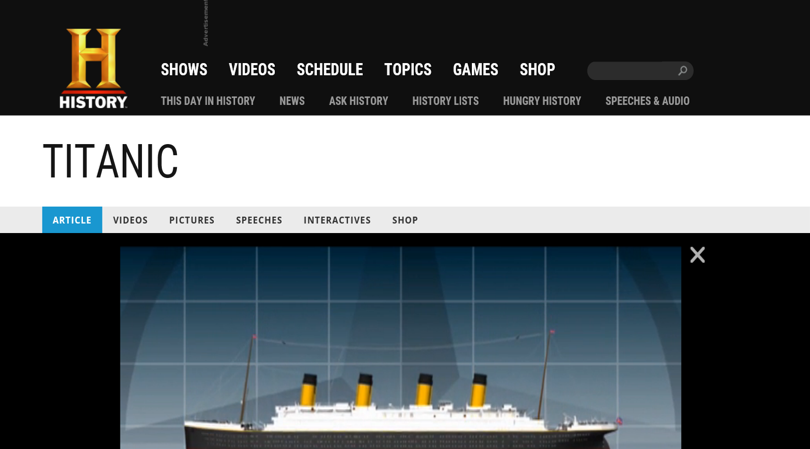Click the search magnifier icon
The height and width of the screenshot is (449, 810).
682,71
